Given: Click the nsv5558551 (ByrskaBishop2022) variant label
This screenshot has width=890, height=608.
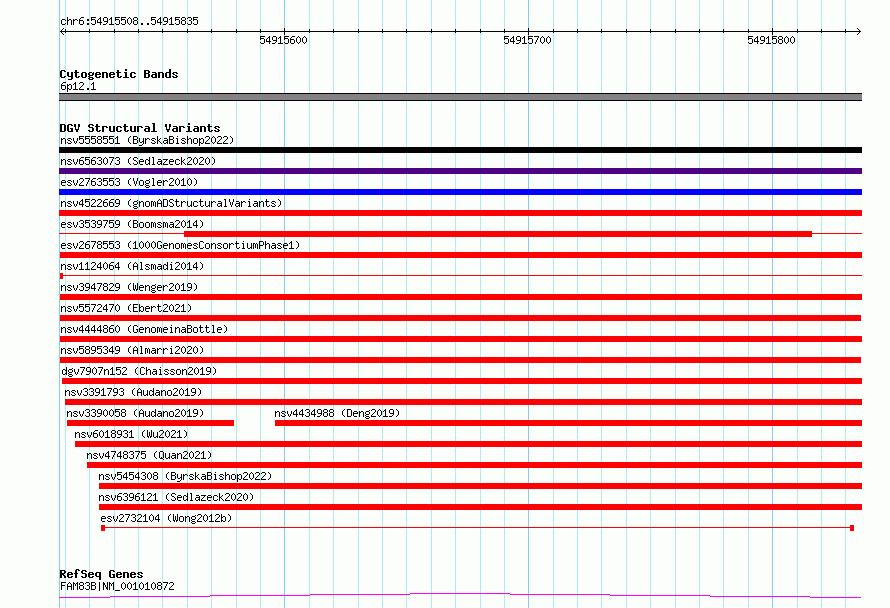Looking at the screenshot, I should tap(147, 140).
